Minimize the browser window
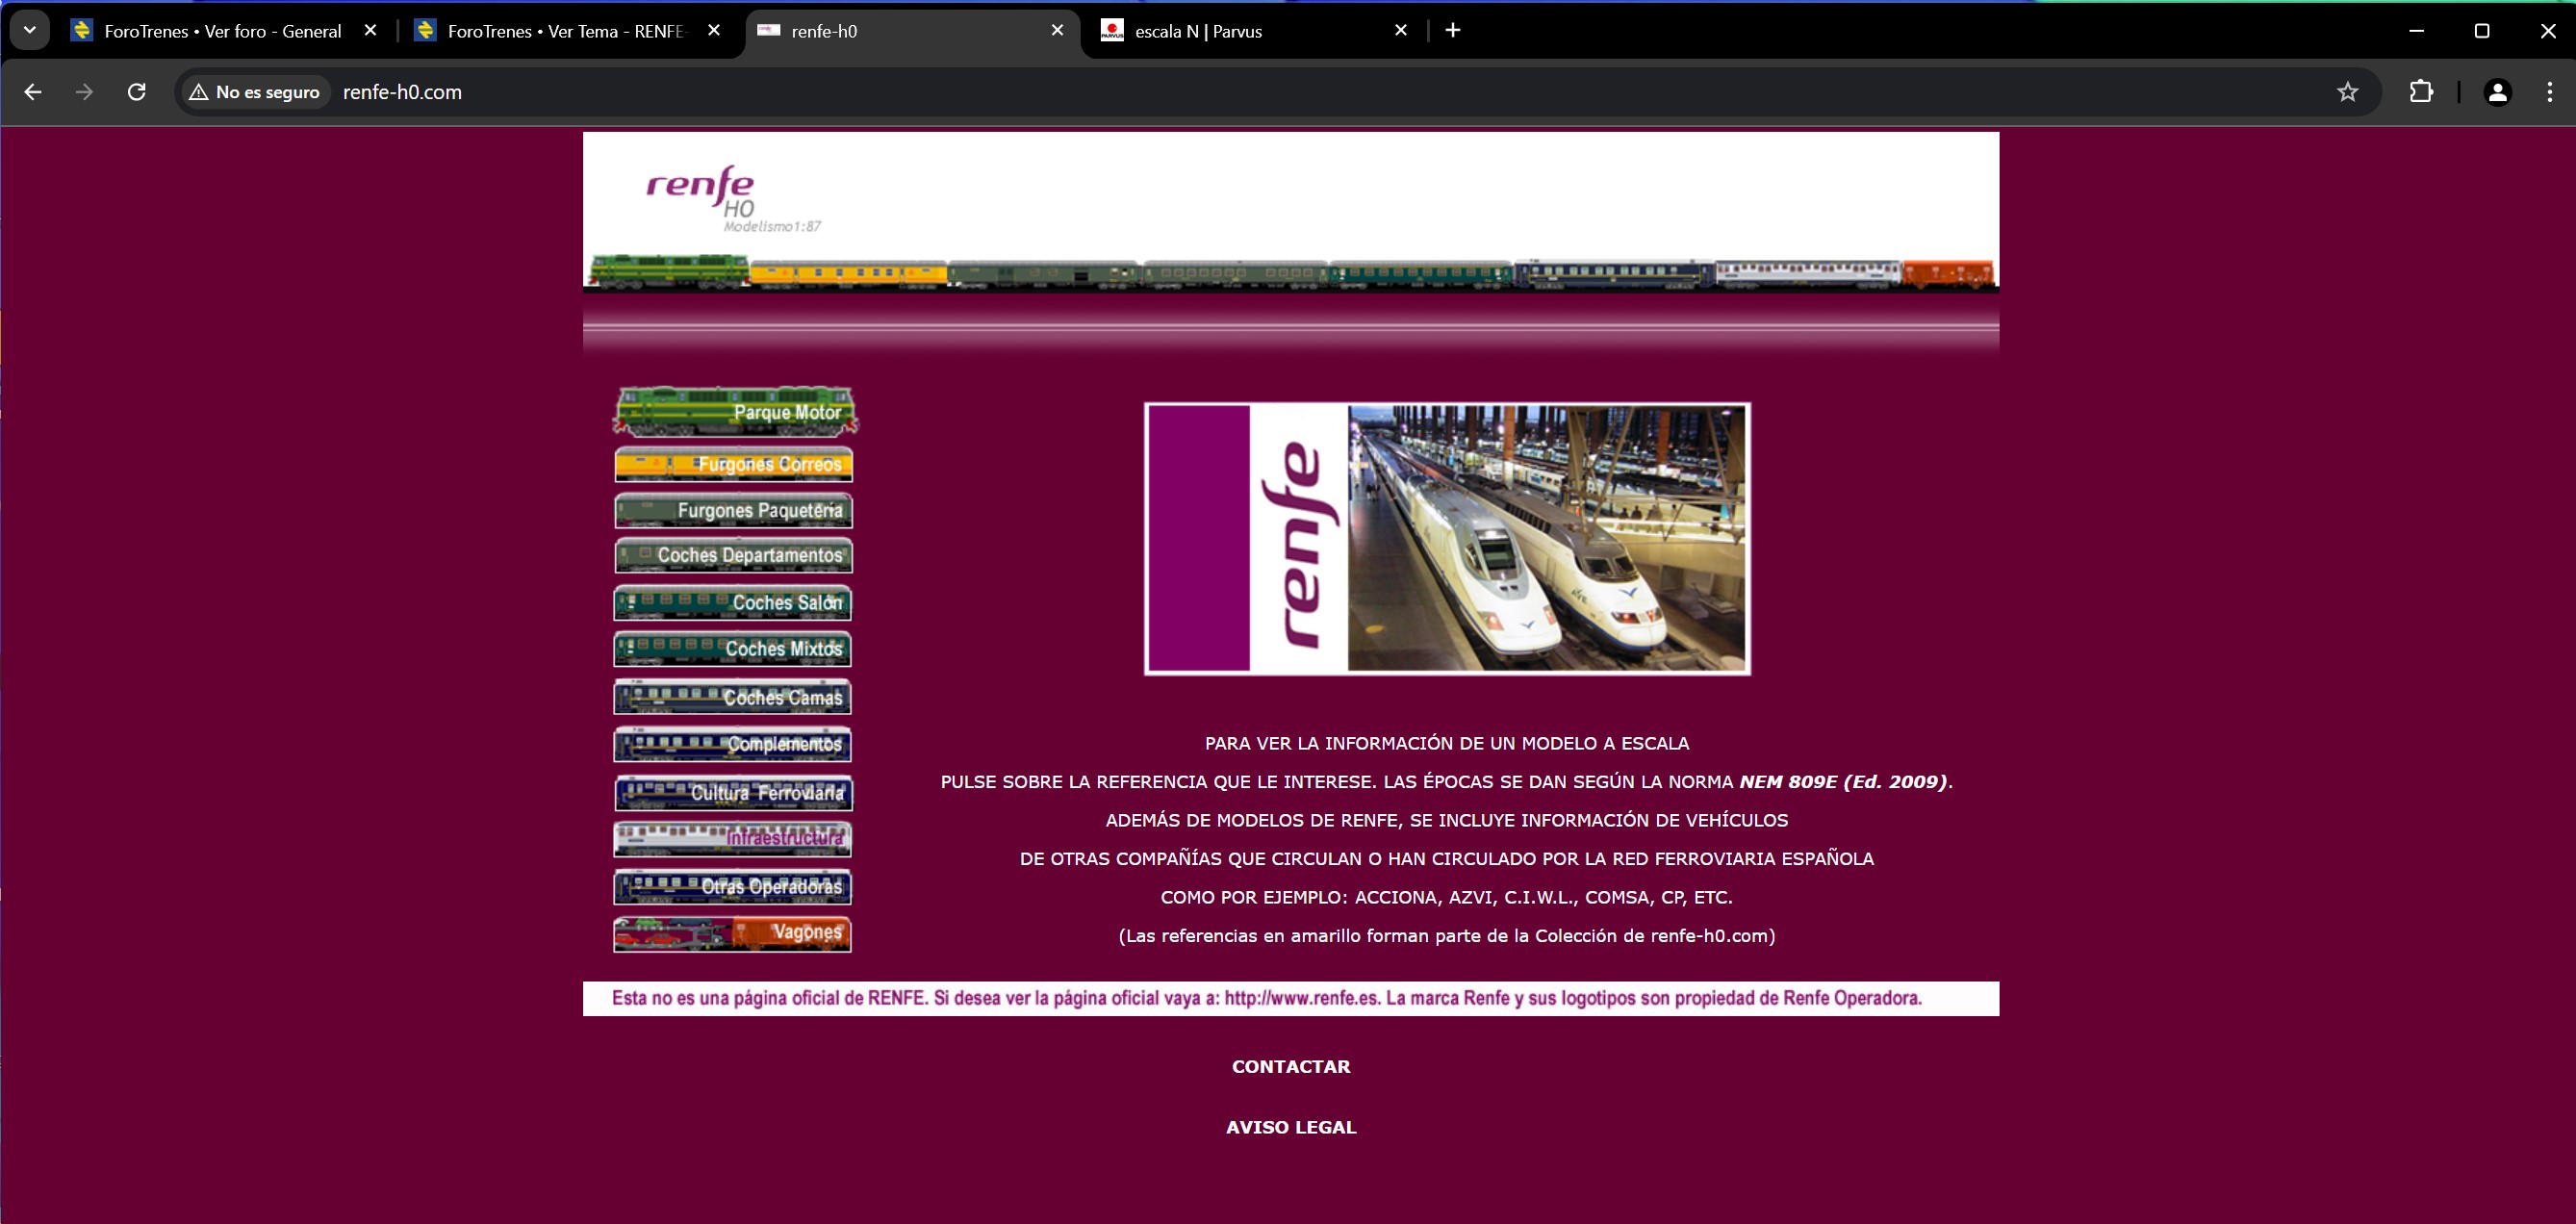Screen dimensions: 2576x1224 point(2416,31)
